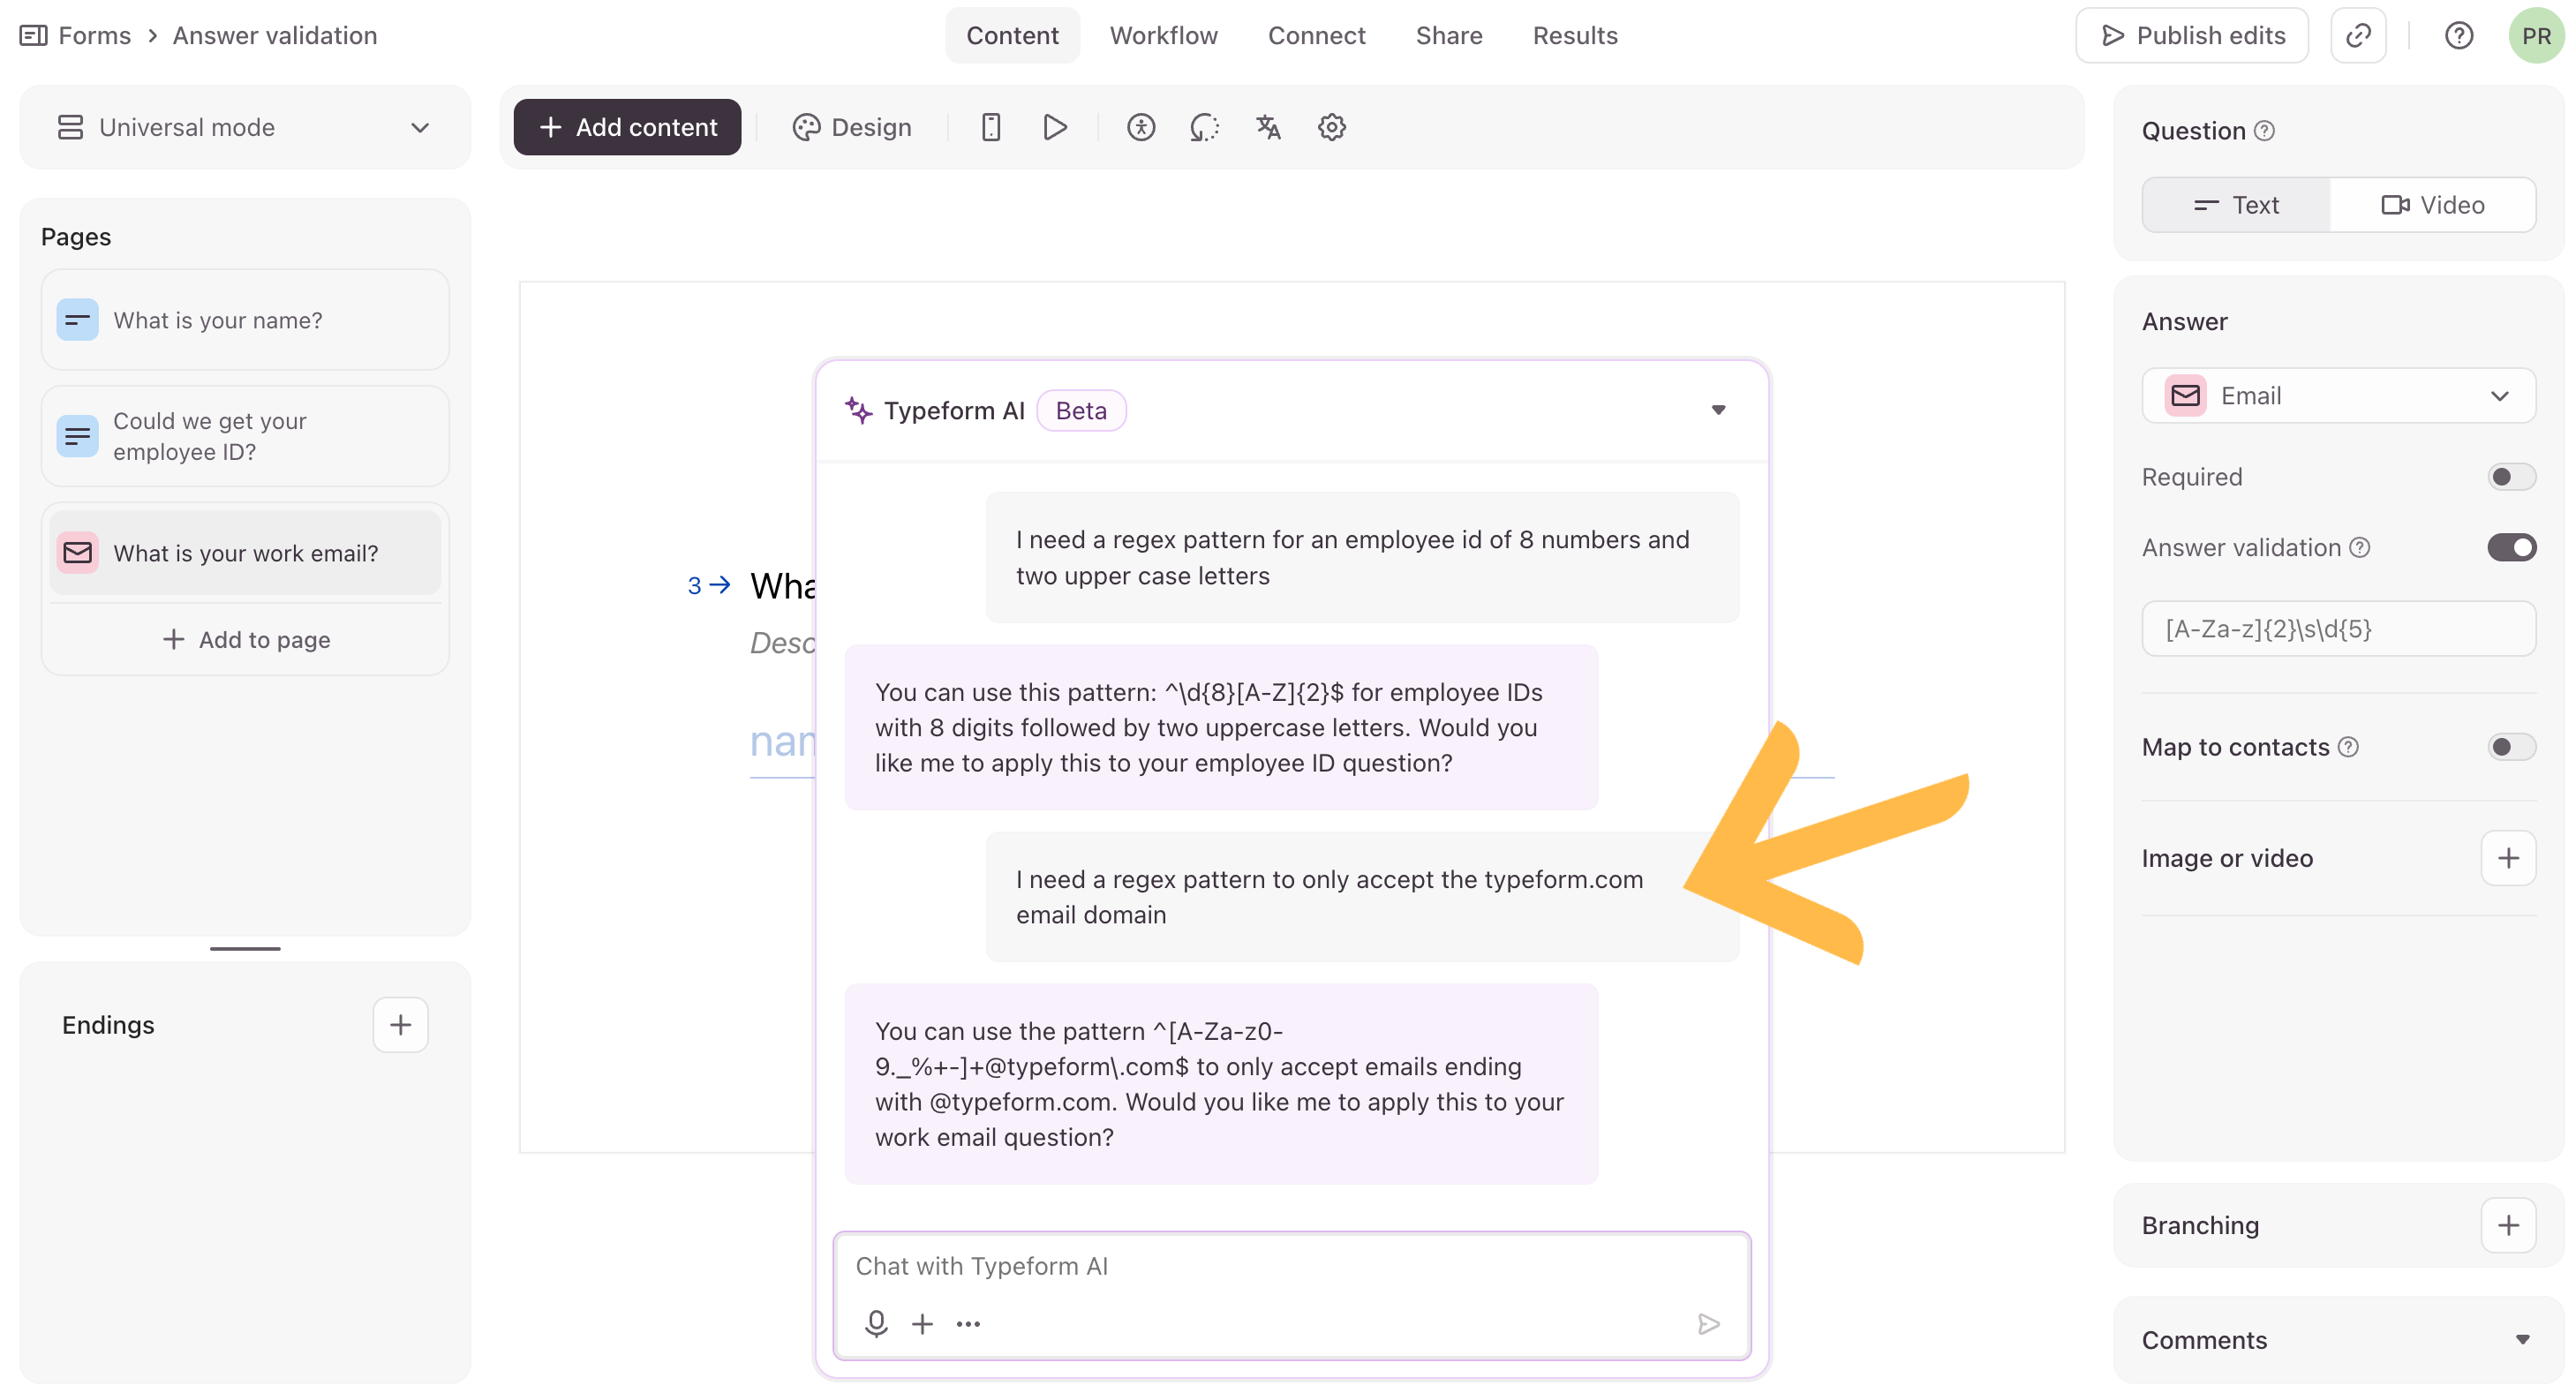
Task: Click the Publish edits button
Action: pos(2192,36)
